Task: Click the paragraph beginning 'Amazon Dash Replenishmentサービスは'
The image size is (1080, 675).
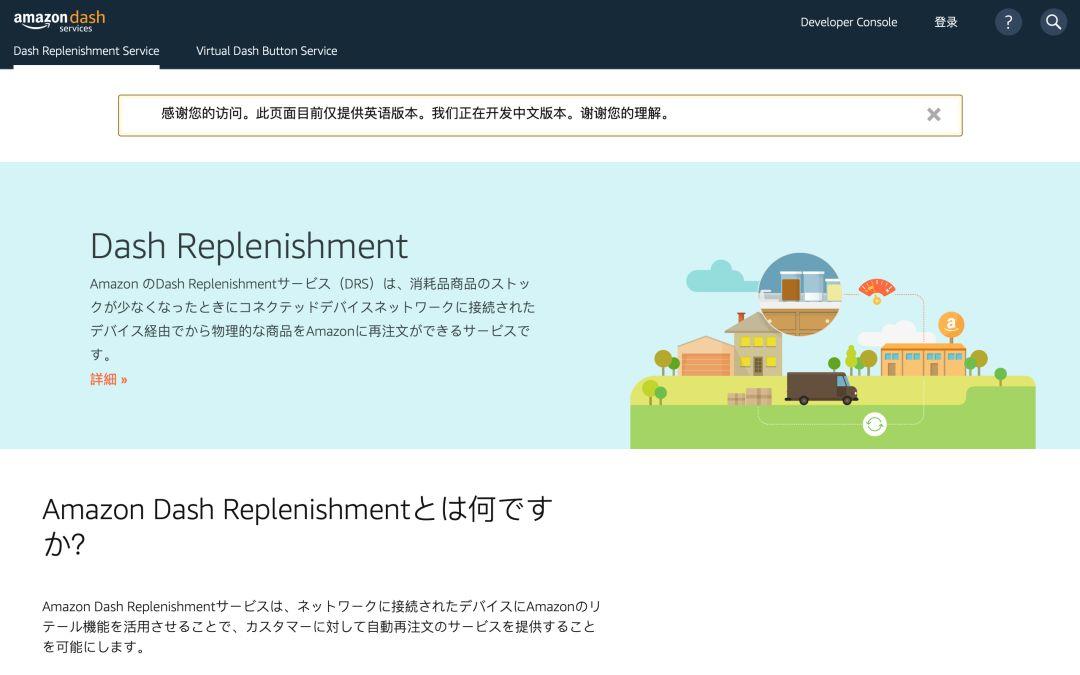Action: 322,627
